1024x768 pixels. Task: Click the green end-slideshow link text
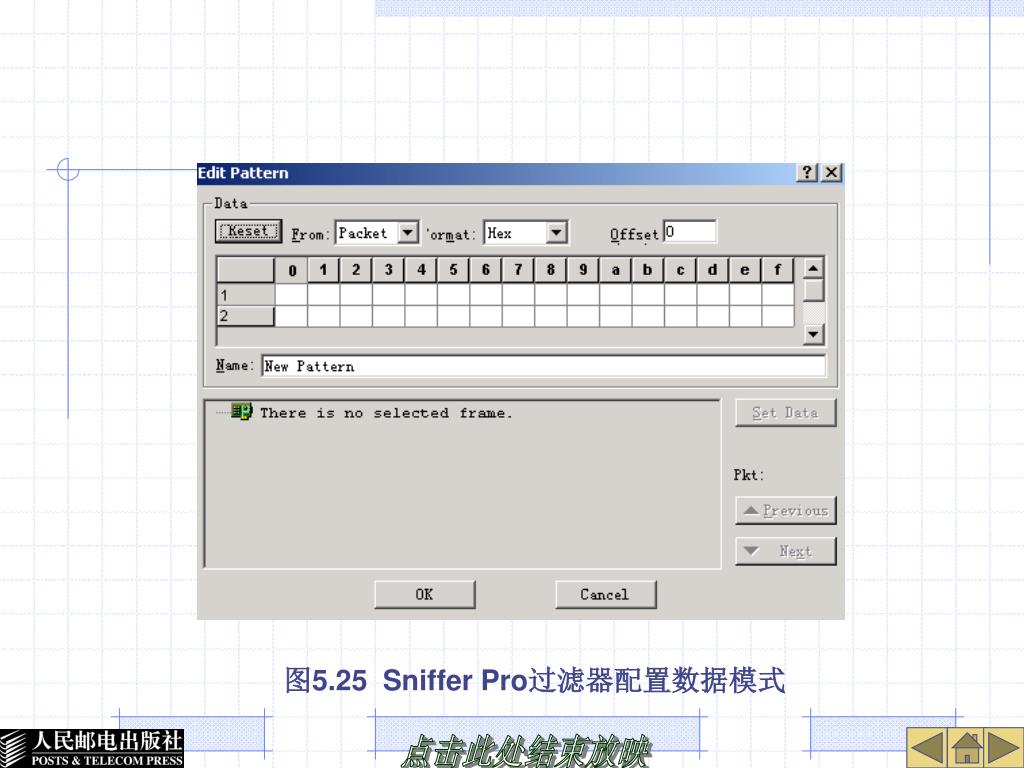(526, 751)
